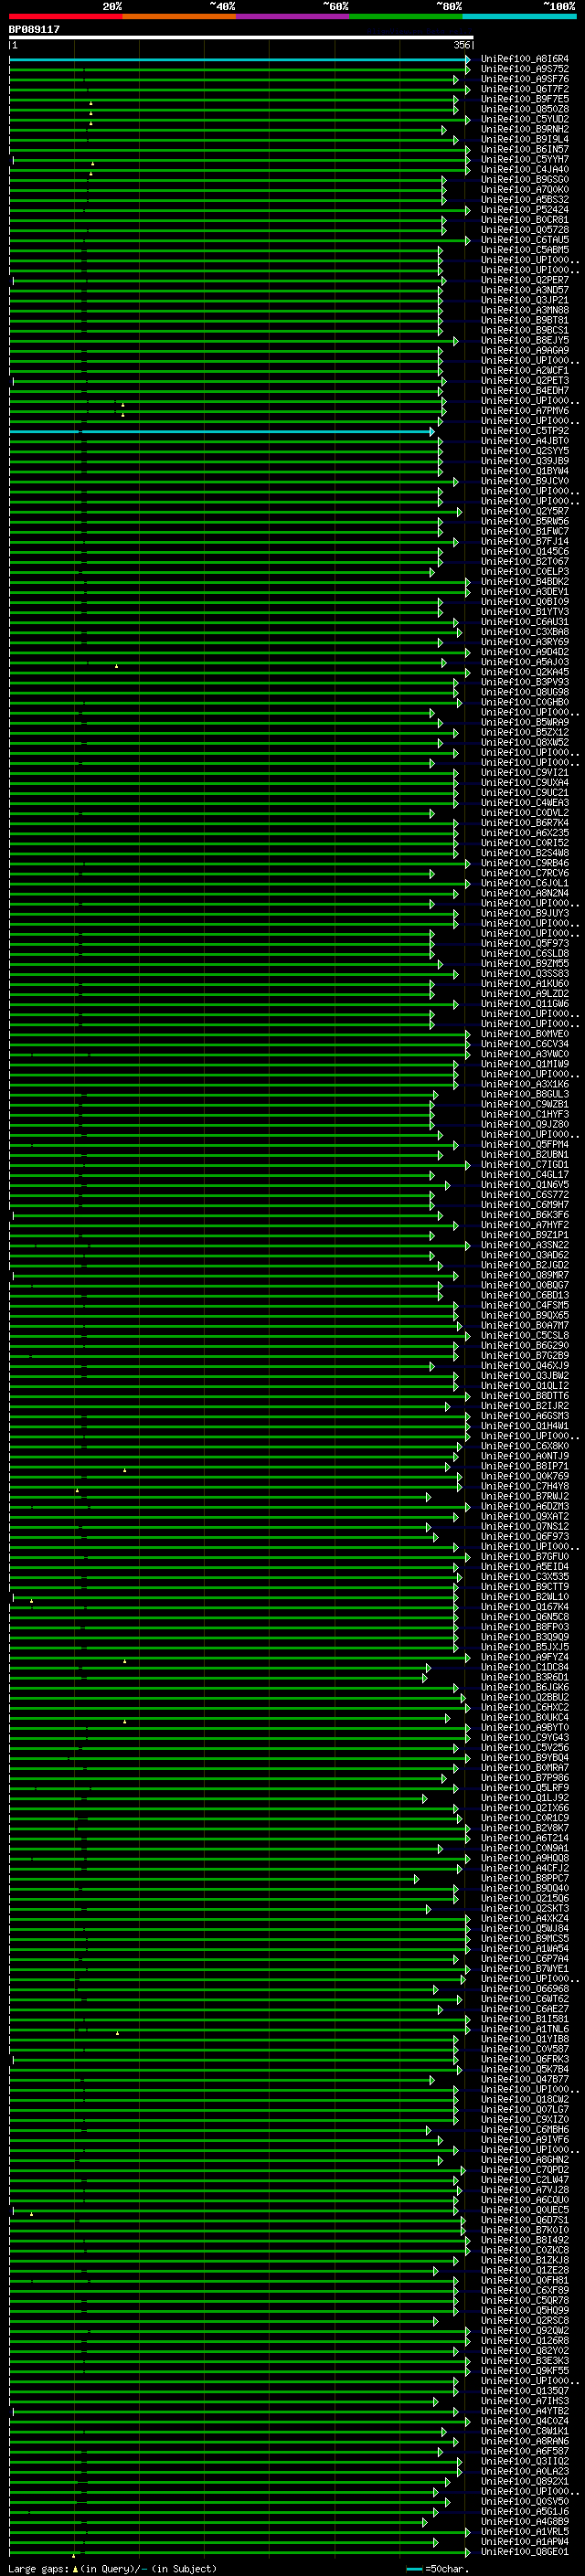The width and height of the screenshot is (585, 2576).
Task: Open hit UniRef100_B0CR81
Action: (525, 220)
